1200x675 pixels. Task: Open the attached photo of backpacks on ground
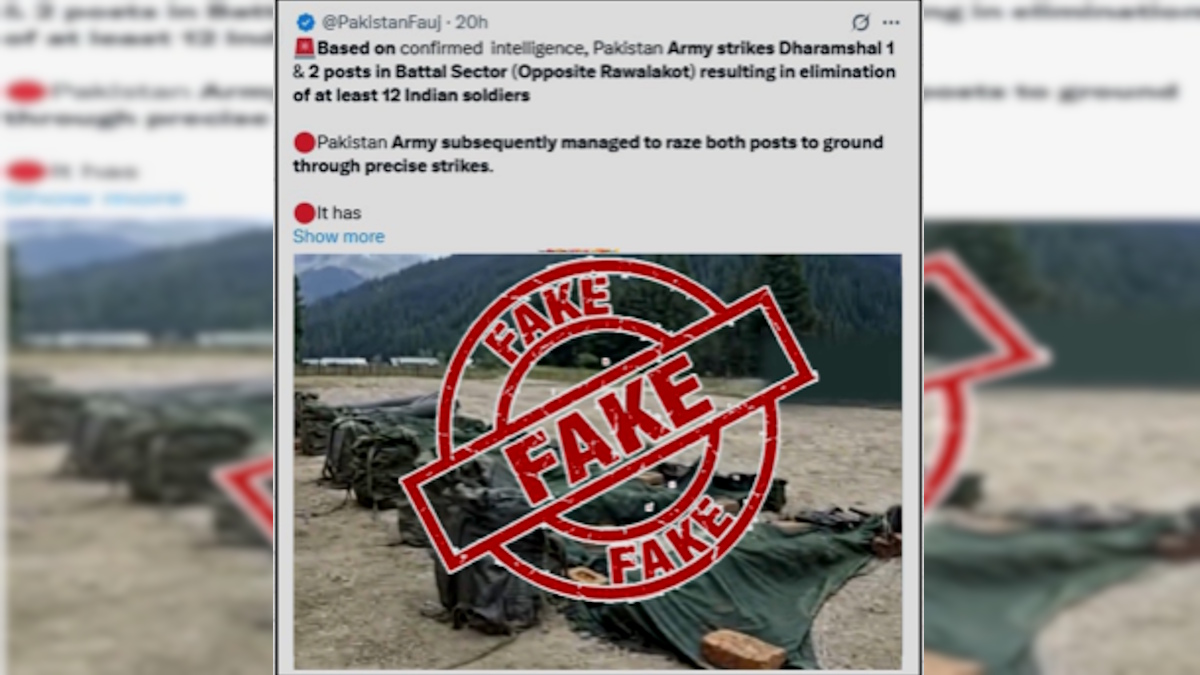click(597, 461)
